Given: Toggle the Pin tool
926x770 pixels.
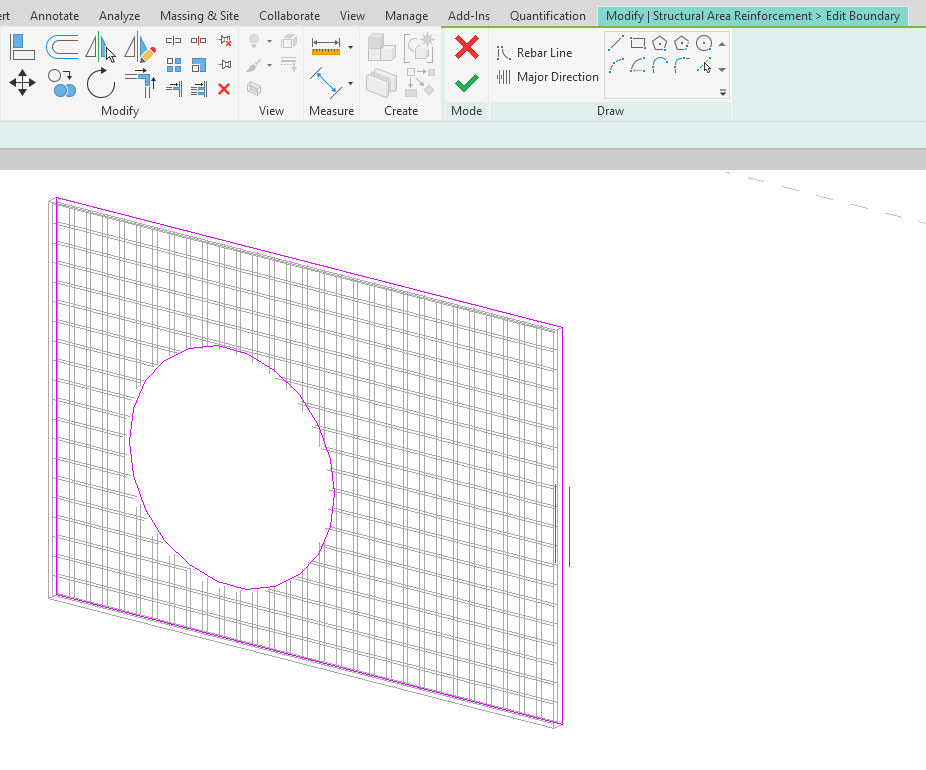Looking at the screenshot, I should [222, 63].
